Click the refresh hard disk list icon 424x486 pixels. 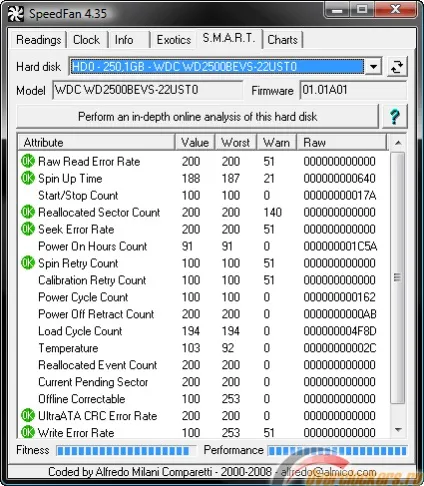coord(397,67)
